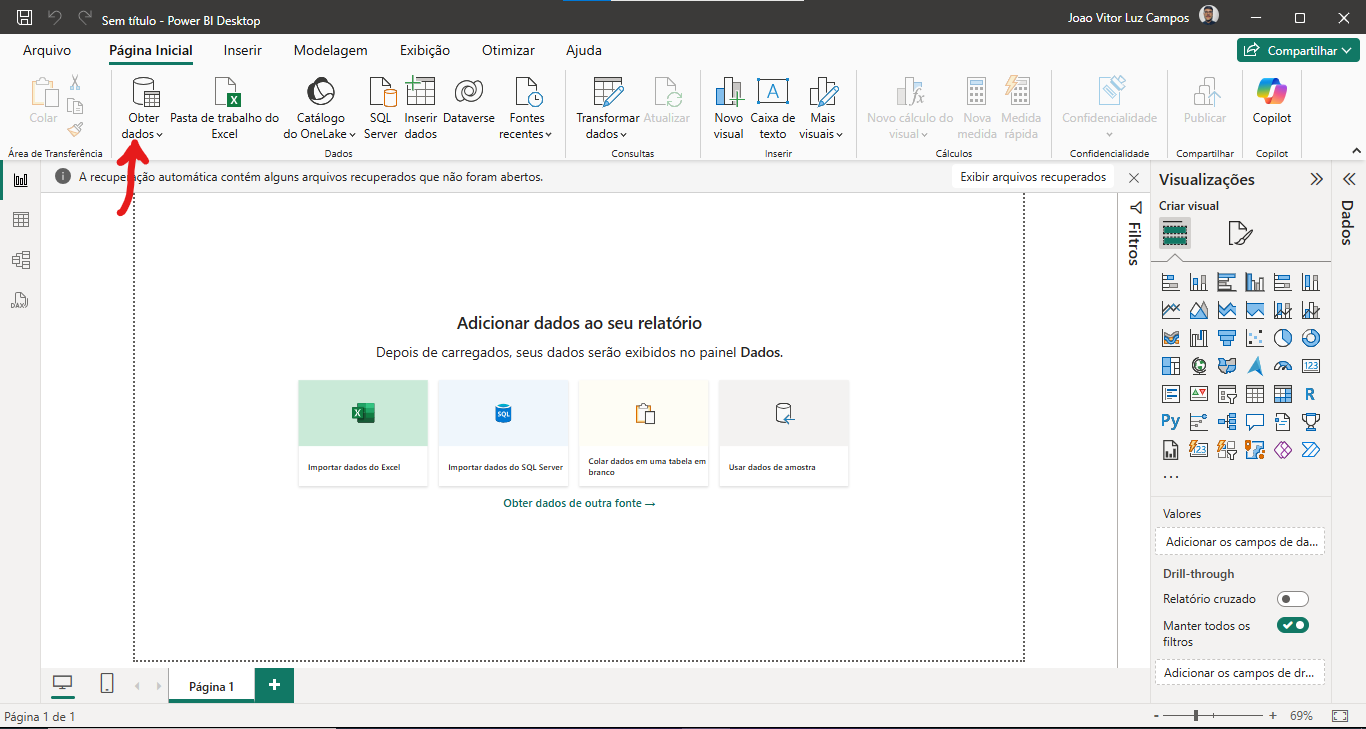Screen dimensions: 1366x729
Task: Toggle Relatório cruzado switch
Action: tap(1293, 599)
